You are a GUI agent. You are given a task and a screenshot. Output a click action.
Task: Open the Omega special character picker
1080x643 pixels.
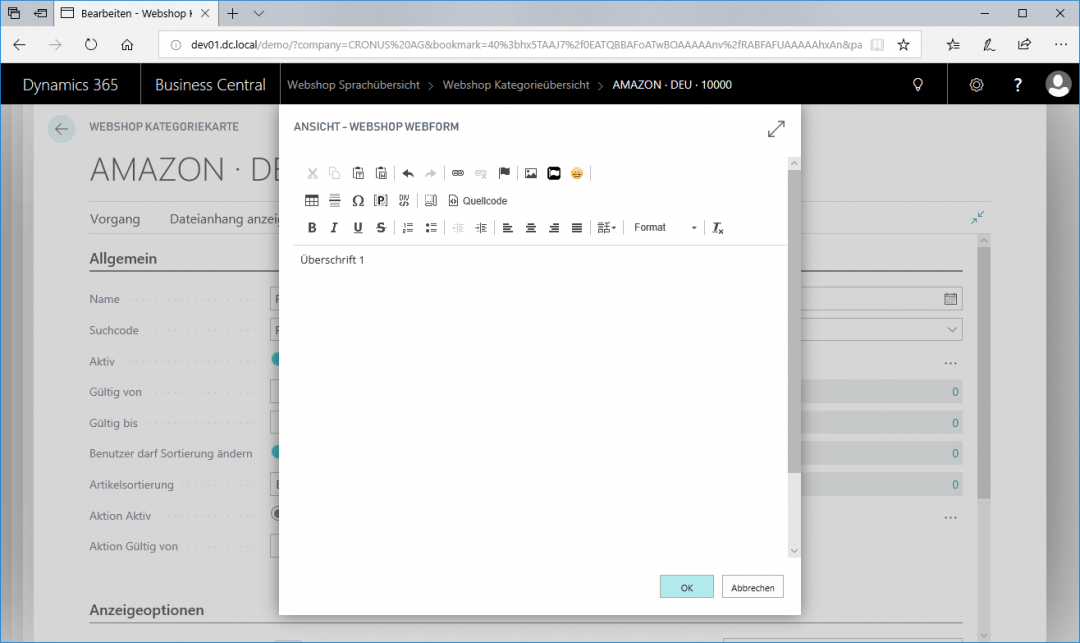point(358,200)
